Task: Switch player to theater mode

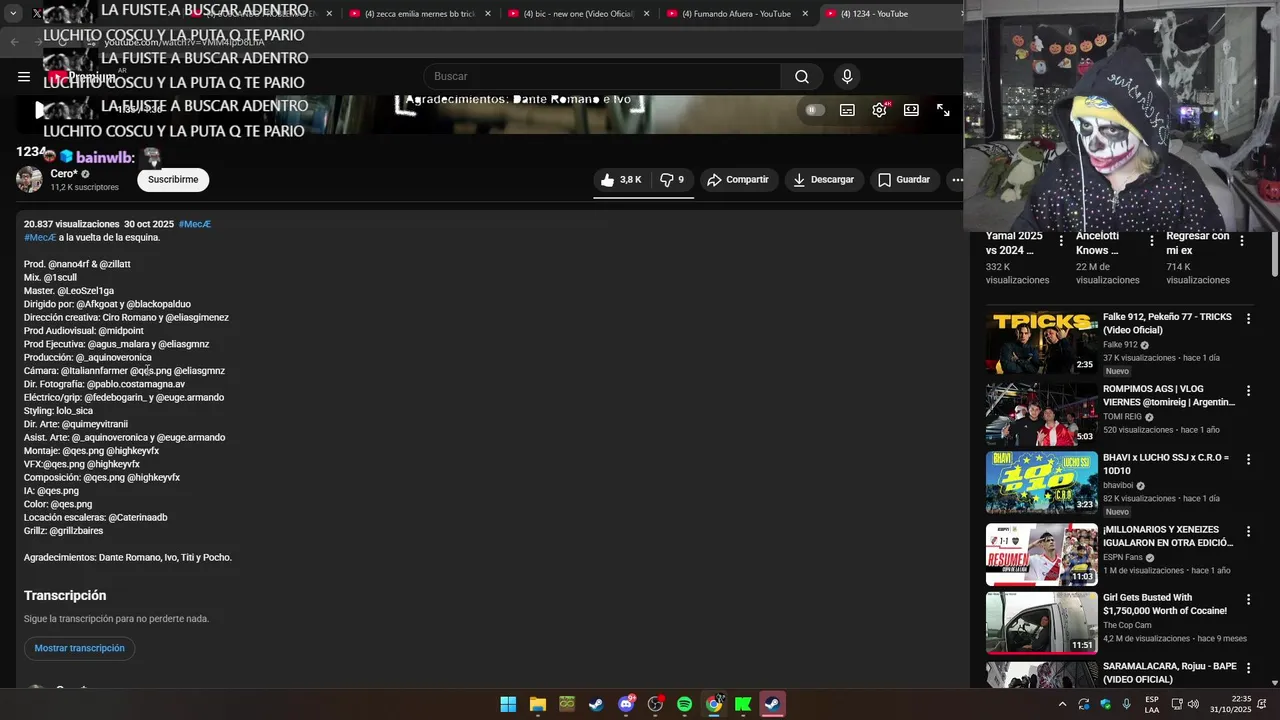Action: [911, 110]
